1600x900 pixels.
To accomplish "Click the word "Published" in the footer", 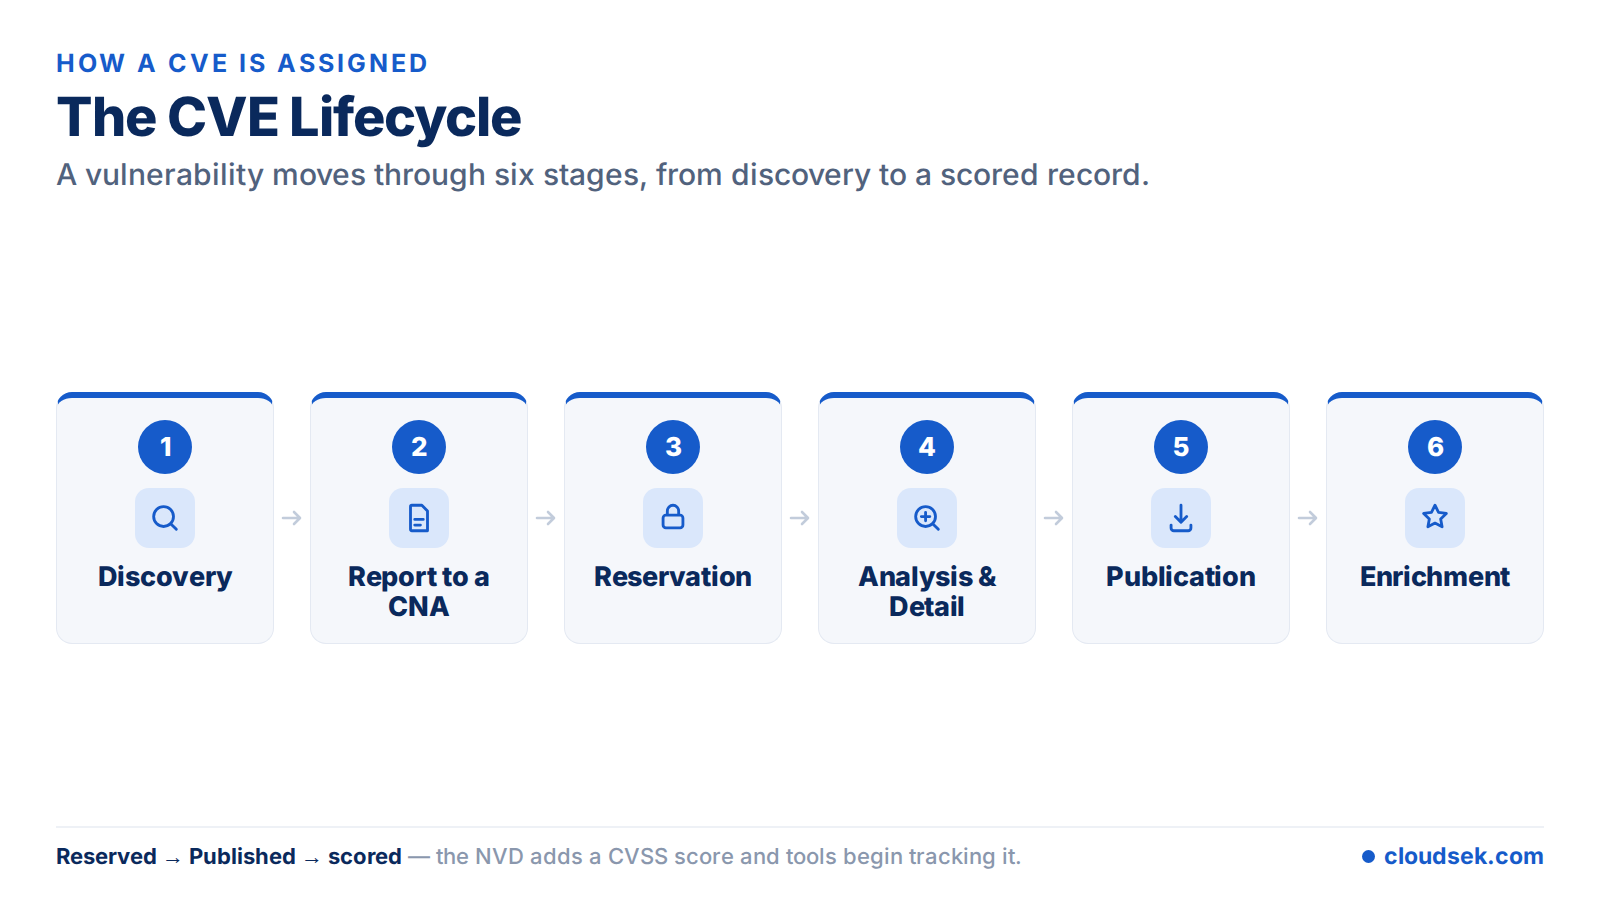I will [242, 856].
